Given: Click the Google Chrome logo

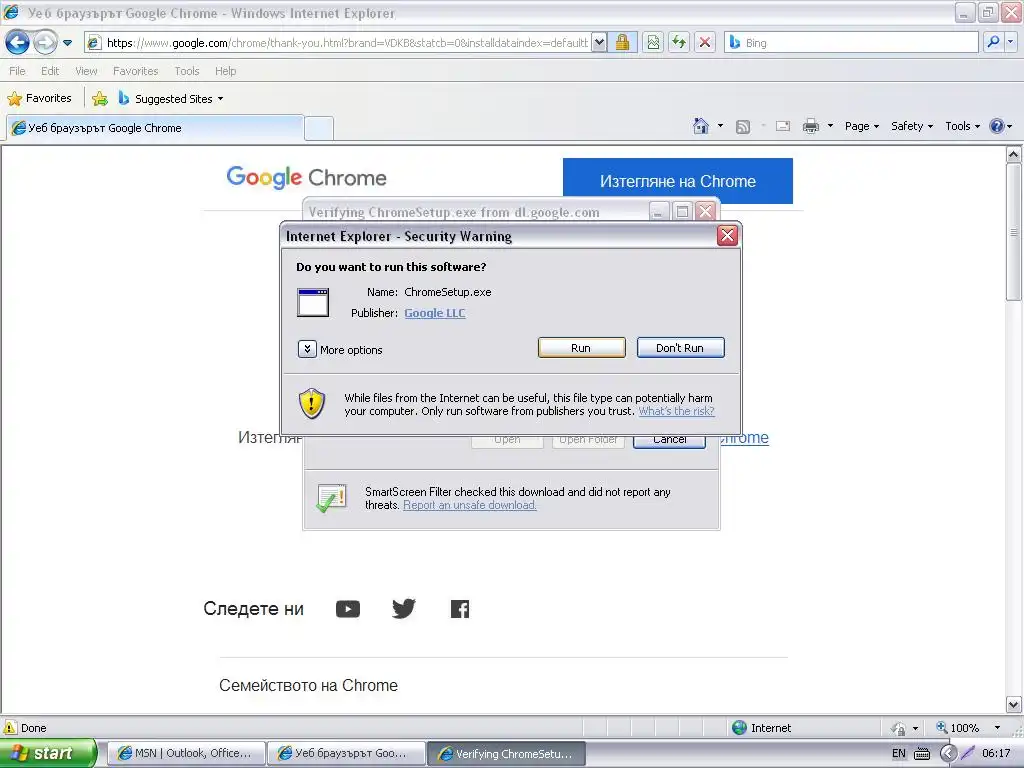Looking at the screenshot, I should click(x=306, y=178).
